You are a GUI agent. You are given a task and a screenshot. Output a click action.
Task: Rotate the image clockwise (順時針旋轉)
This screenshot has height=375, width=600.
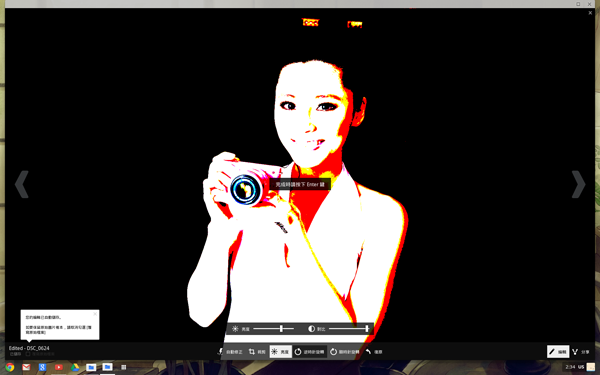(x=345, y=352)
